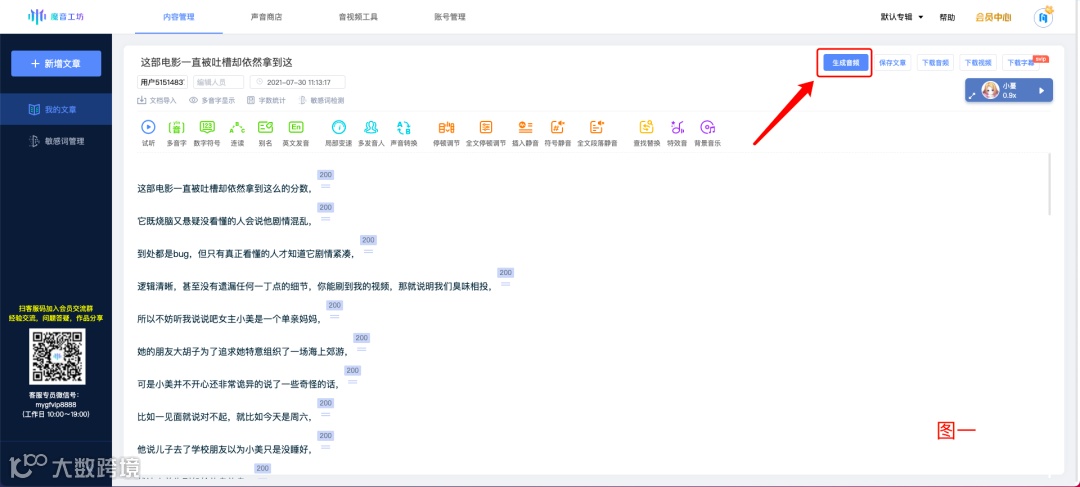Open the 声音商店 tab
Viewport: 1080px width, 487px height.
267,17
